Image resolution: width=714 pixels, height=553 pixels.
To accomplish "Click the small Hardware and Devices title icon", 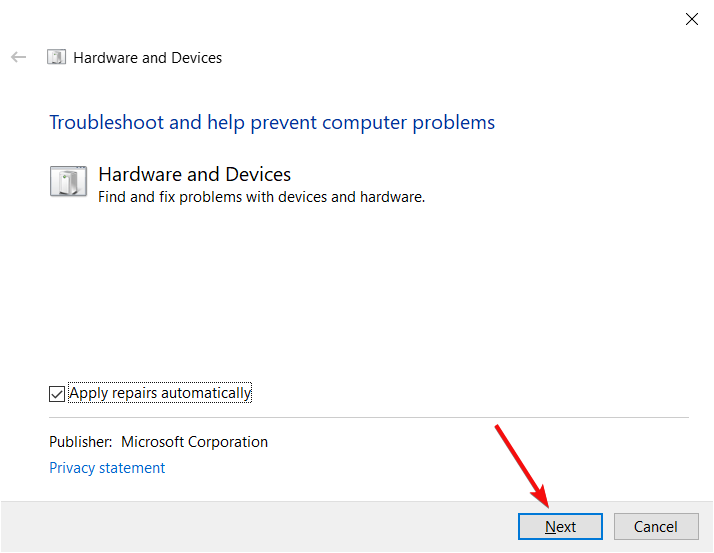I will (x=56, y=57).
